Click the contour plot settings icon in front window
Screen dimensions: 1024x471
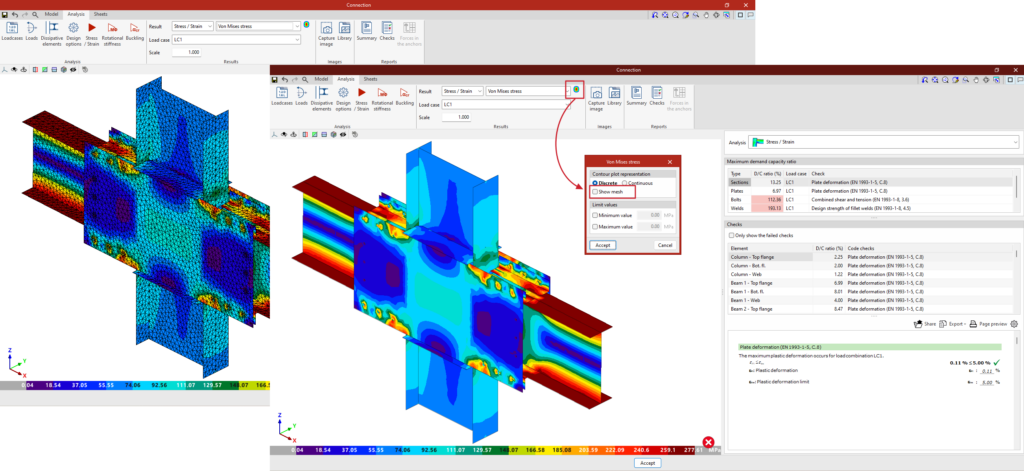[576, 89]
